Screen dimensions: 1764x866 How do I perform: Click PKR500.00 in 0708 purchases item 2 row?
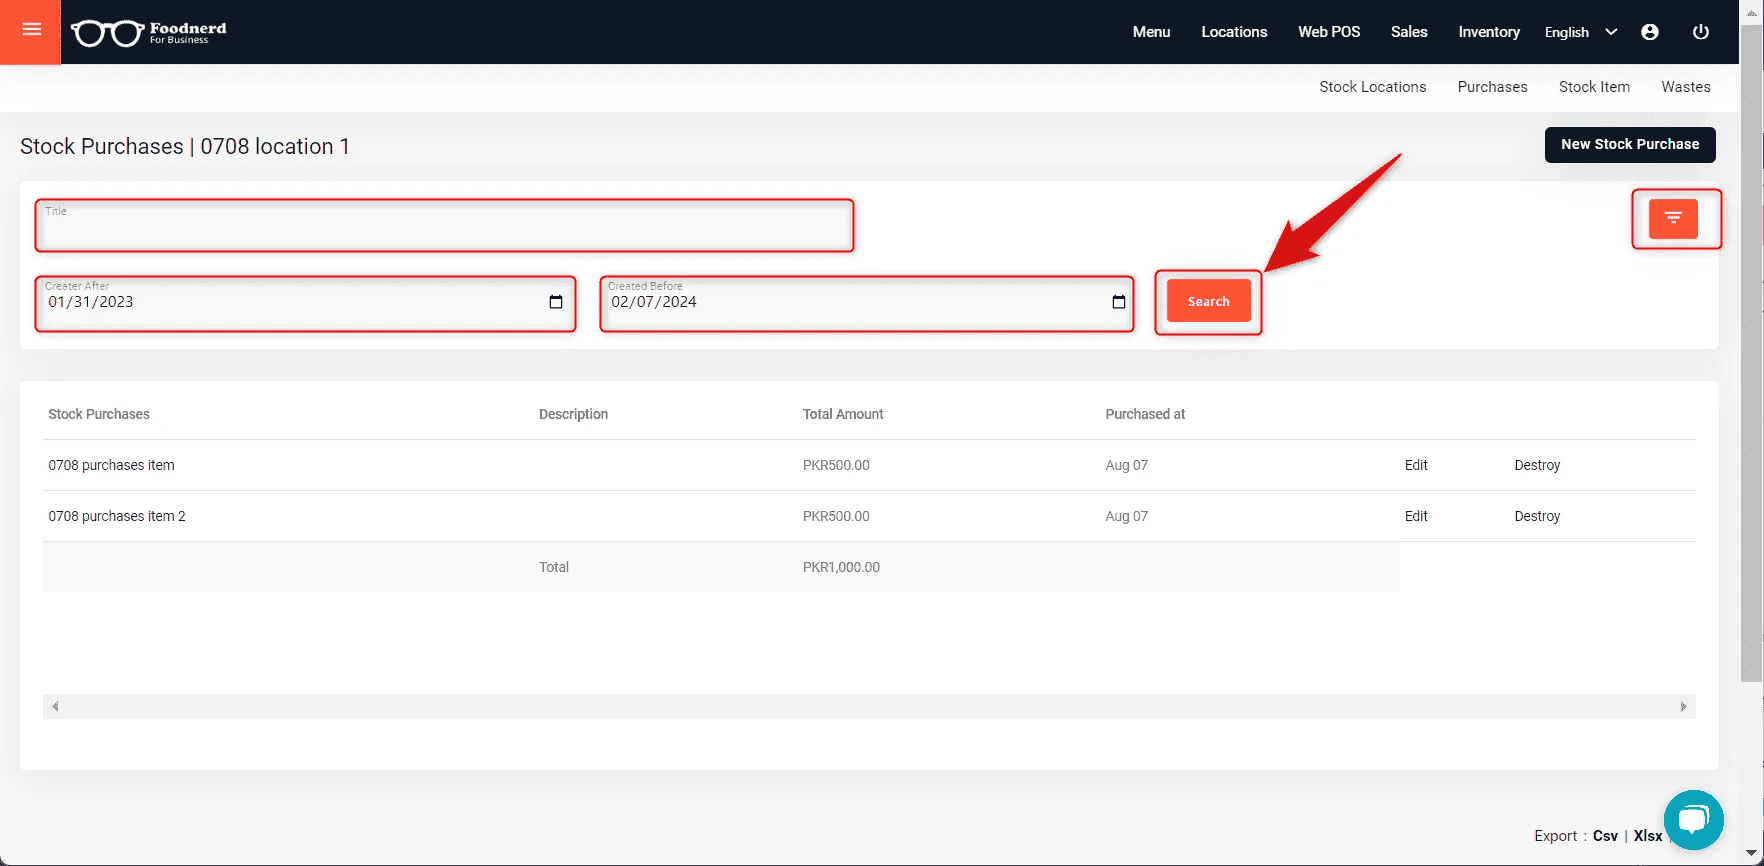[836, 516]
